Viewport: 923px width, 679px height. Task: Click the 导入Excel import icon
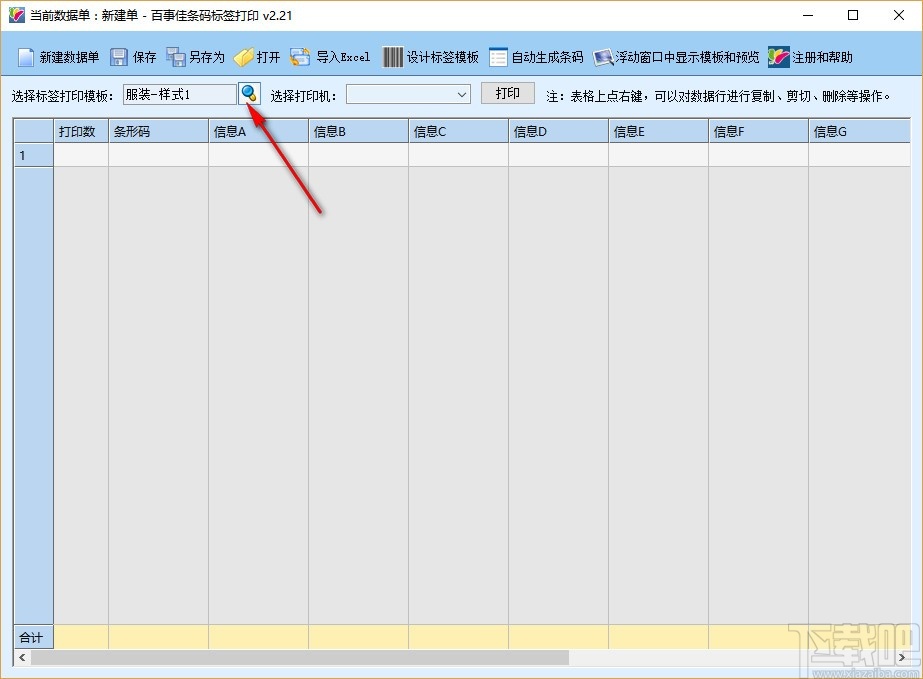300,57
